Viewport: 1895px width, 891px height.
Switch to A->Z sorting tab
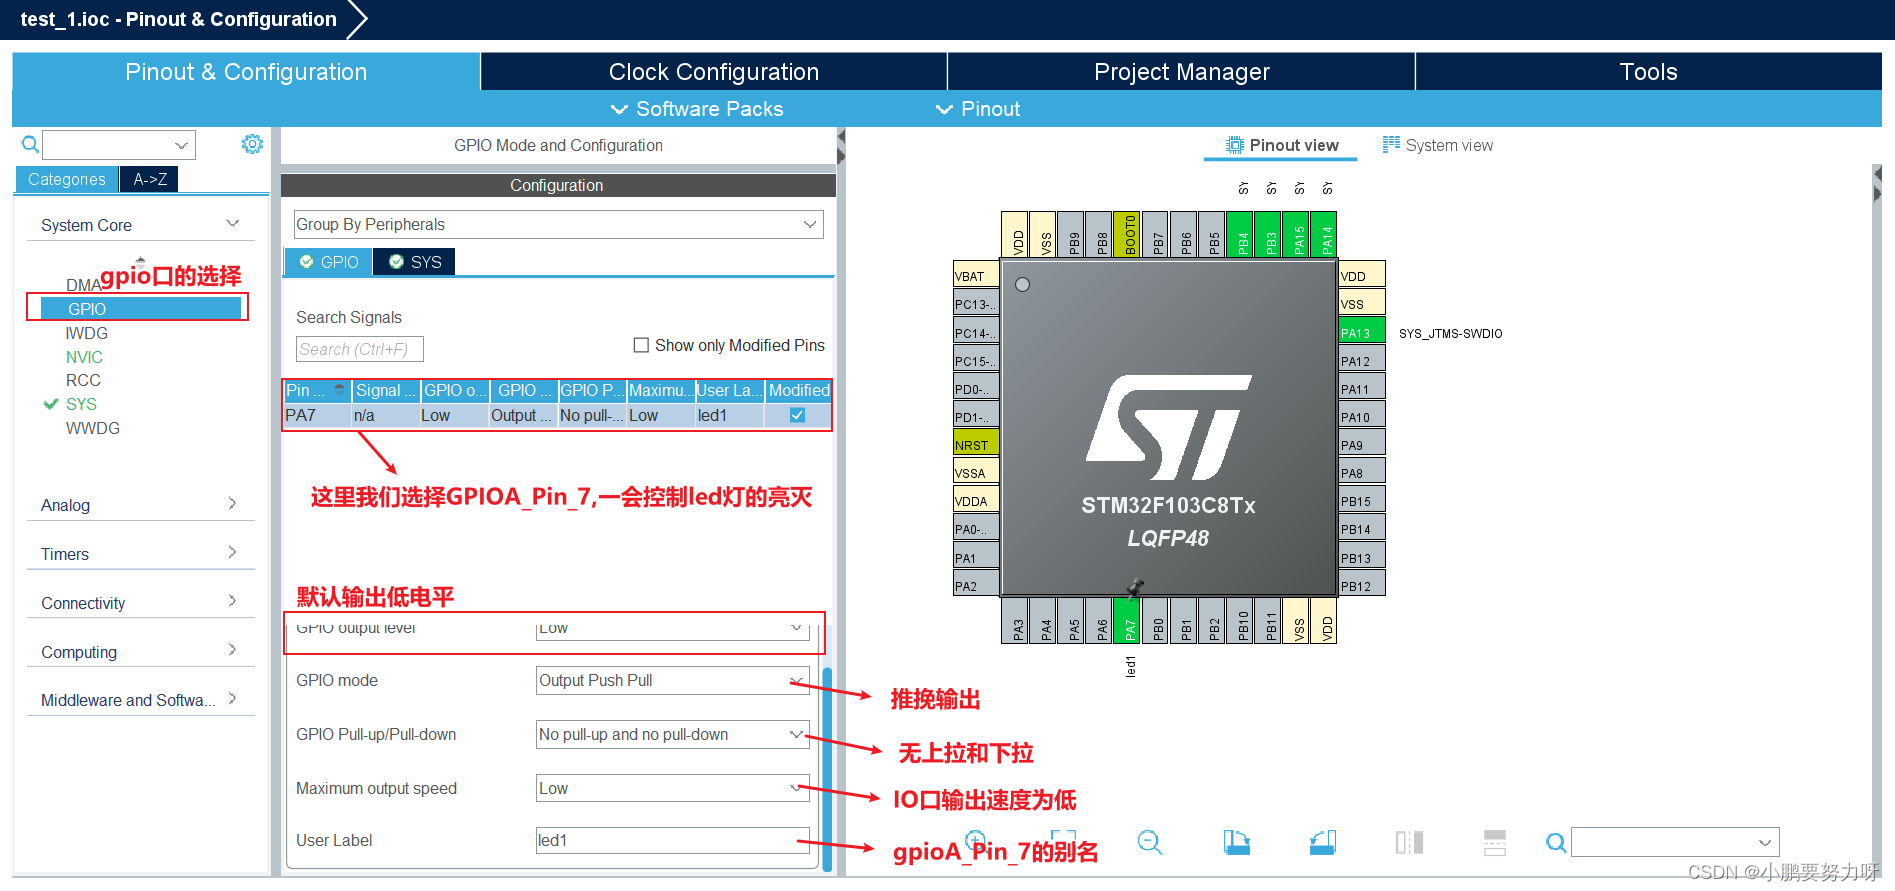(x=150, y=179)
